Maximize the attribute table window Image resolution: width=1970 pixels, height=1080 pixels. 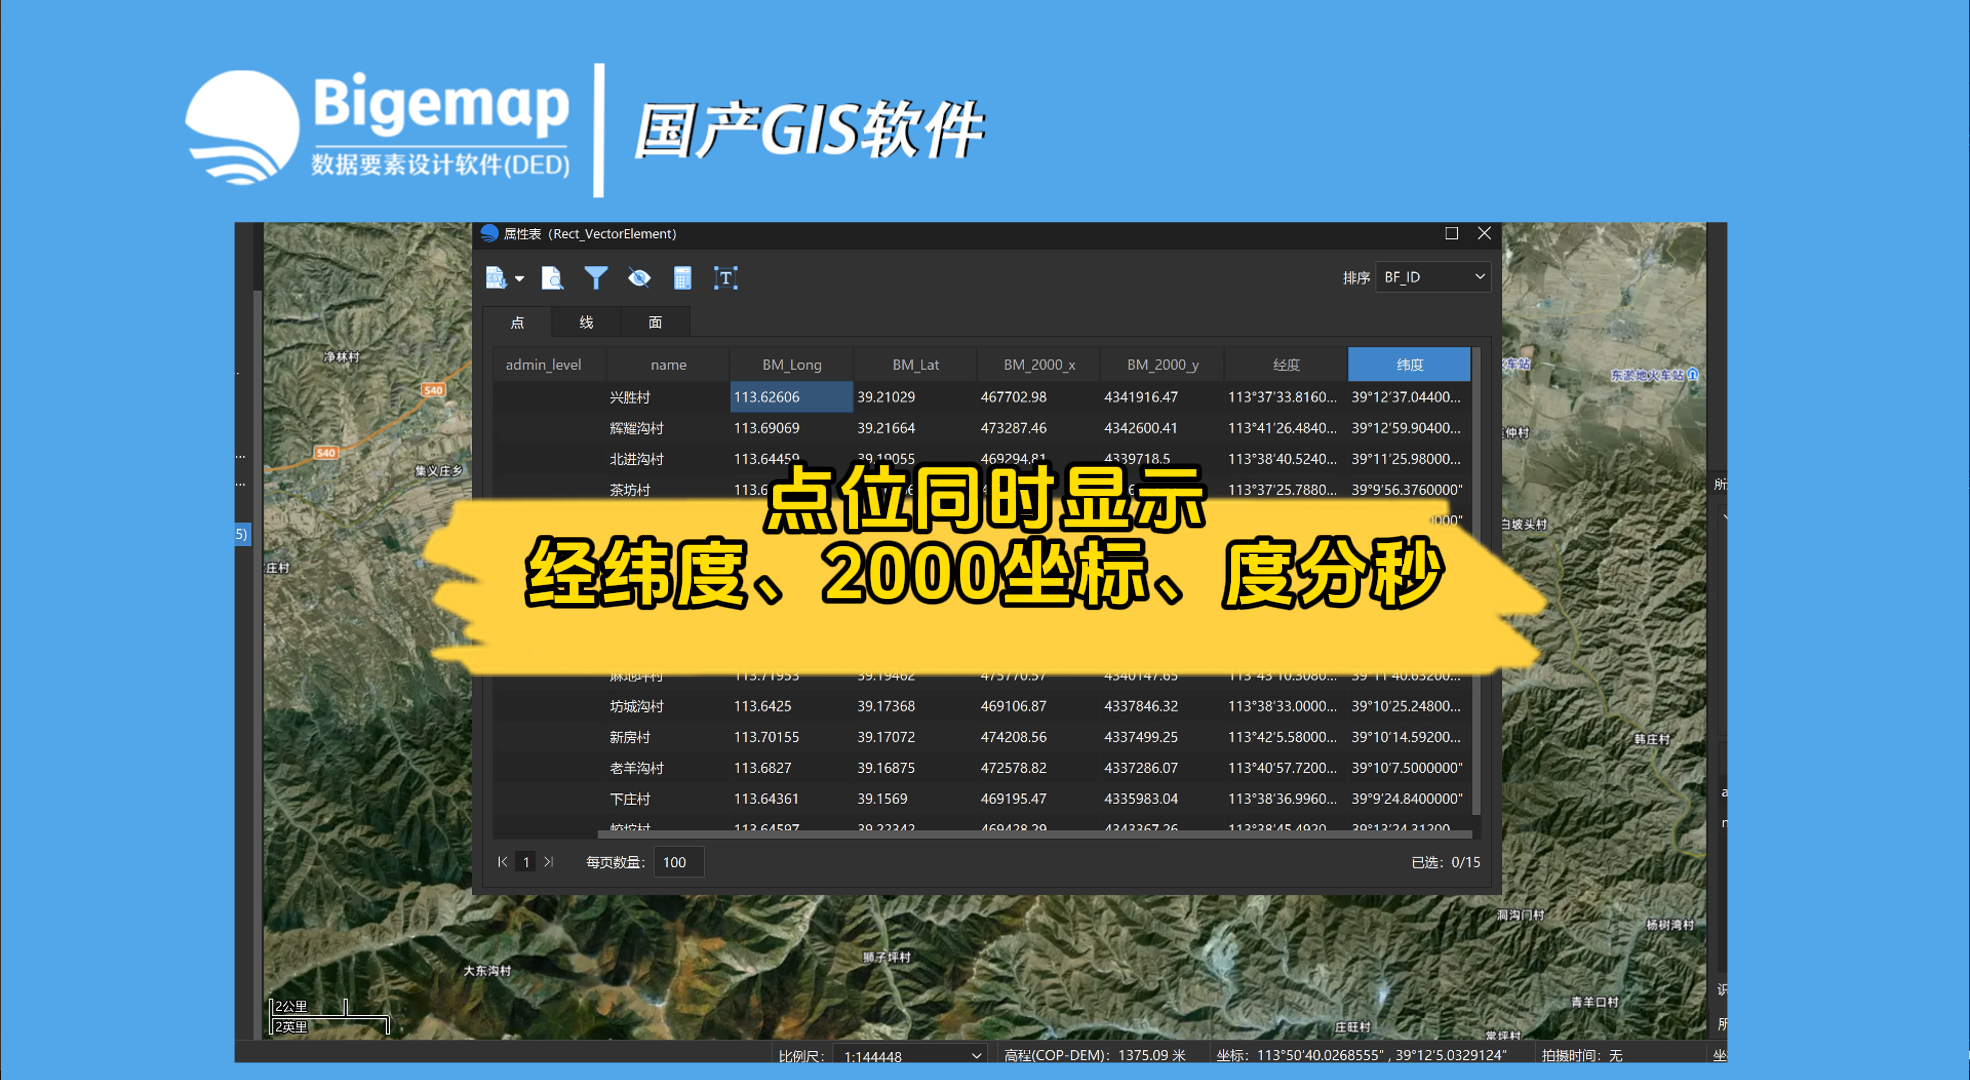pos(1451,233)
